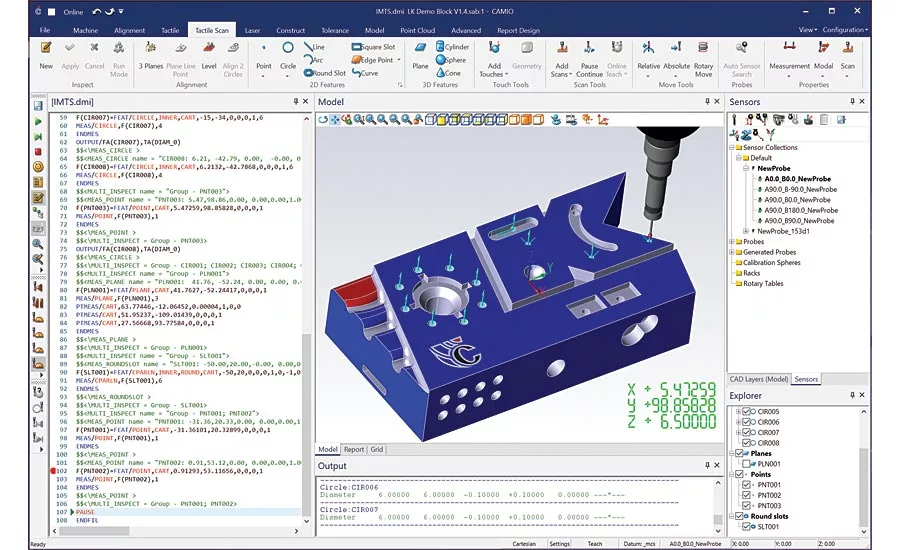Uncheck the Planes group checkbox

point(739,453)
